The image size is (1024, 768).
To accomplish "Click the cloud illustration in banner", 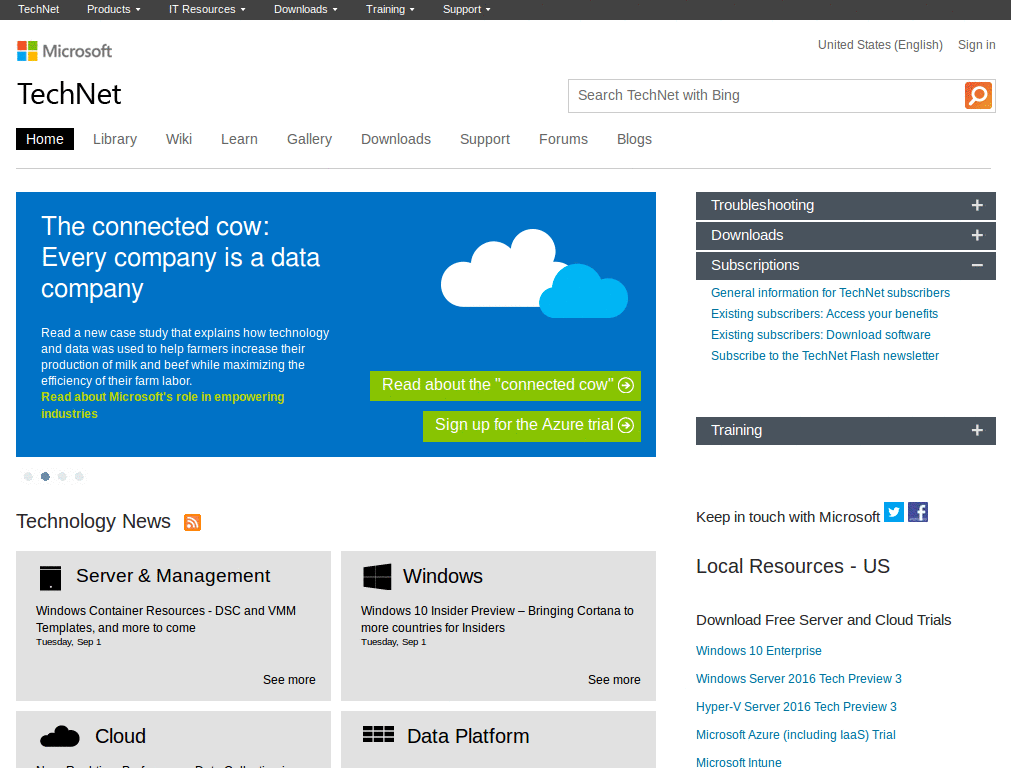I will point(534,273).
